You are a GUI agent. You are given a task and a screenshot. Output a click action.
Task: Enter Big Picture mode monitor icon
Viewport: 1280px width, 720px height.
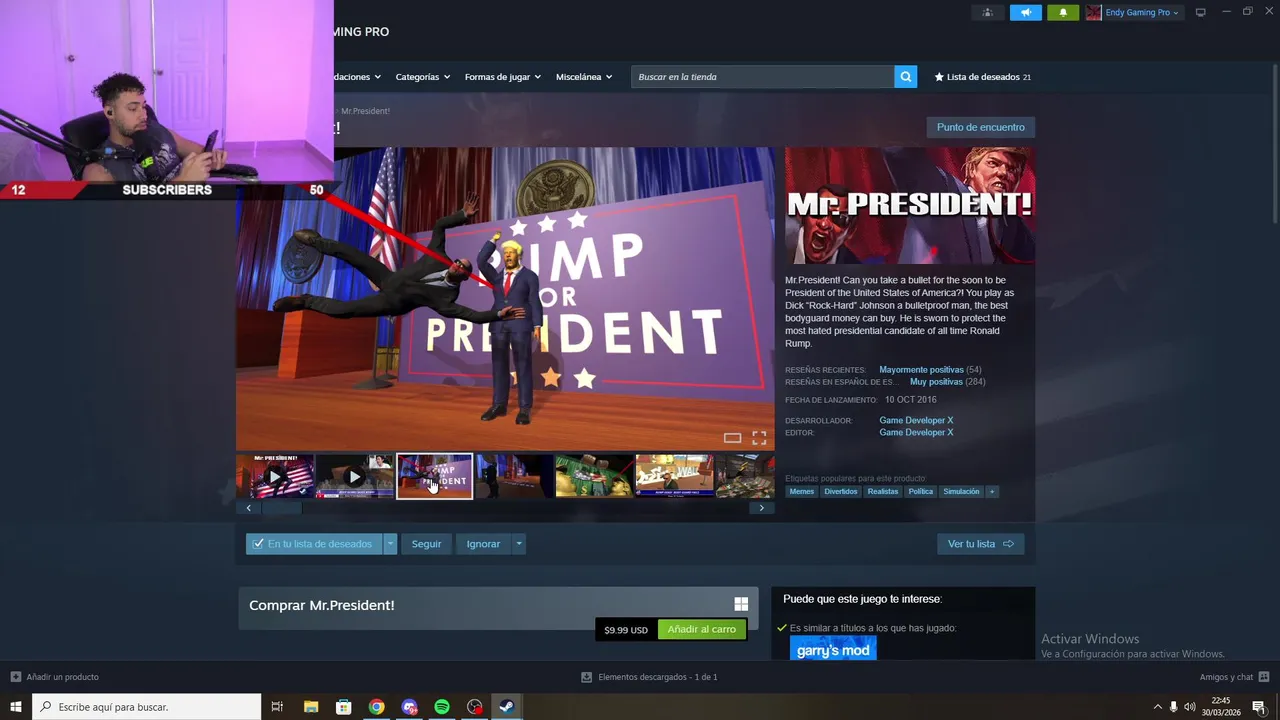point(1200,12)
